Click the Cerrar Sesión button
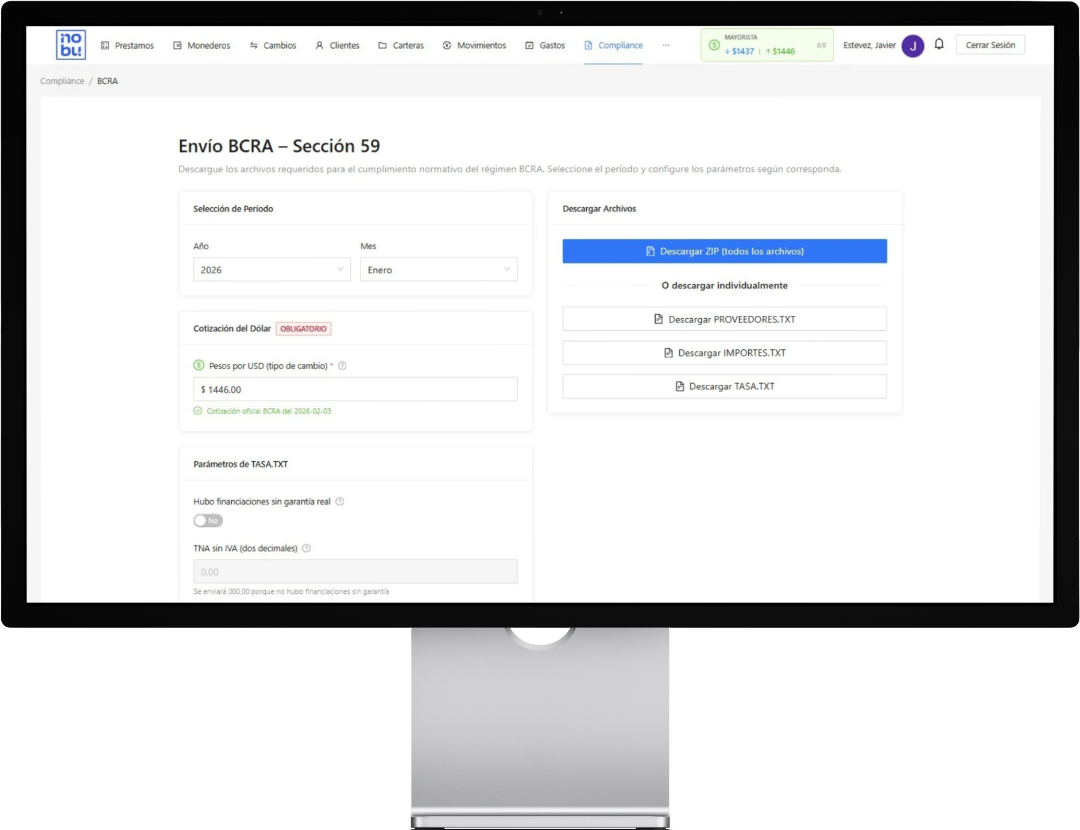1080x830 pixels. pos(989,45)
